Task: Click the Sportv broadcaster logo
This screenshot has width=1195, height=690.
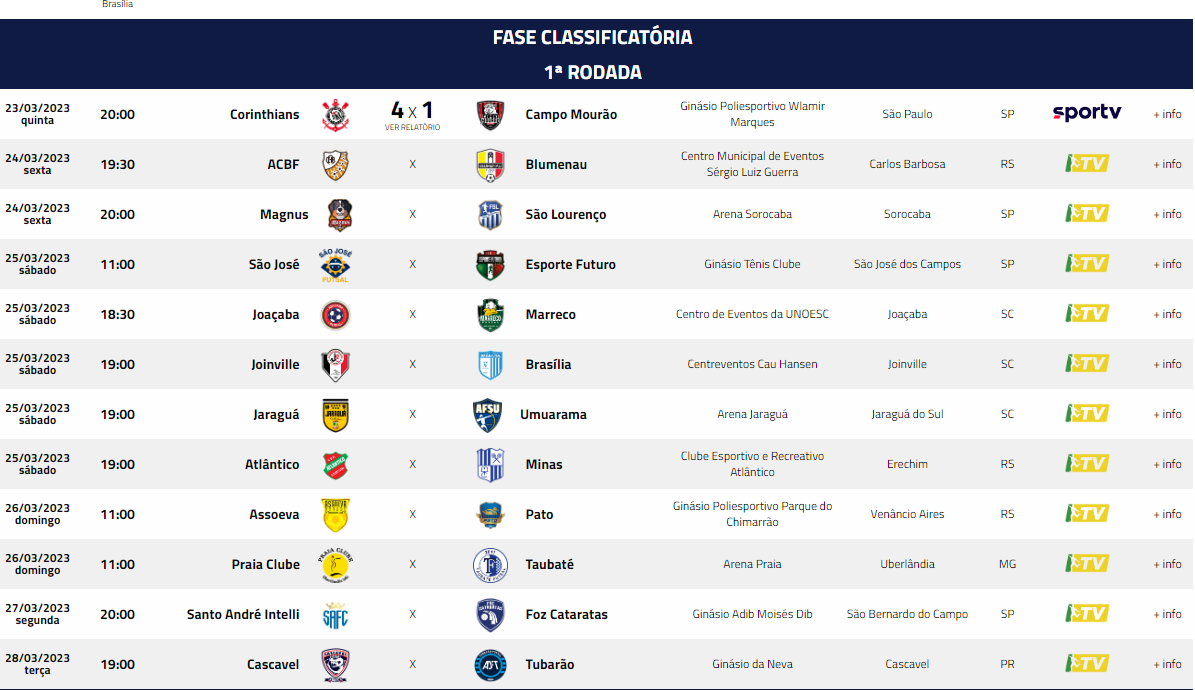Action: [1087, 113]
